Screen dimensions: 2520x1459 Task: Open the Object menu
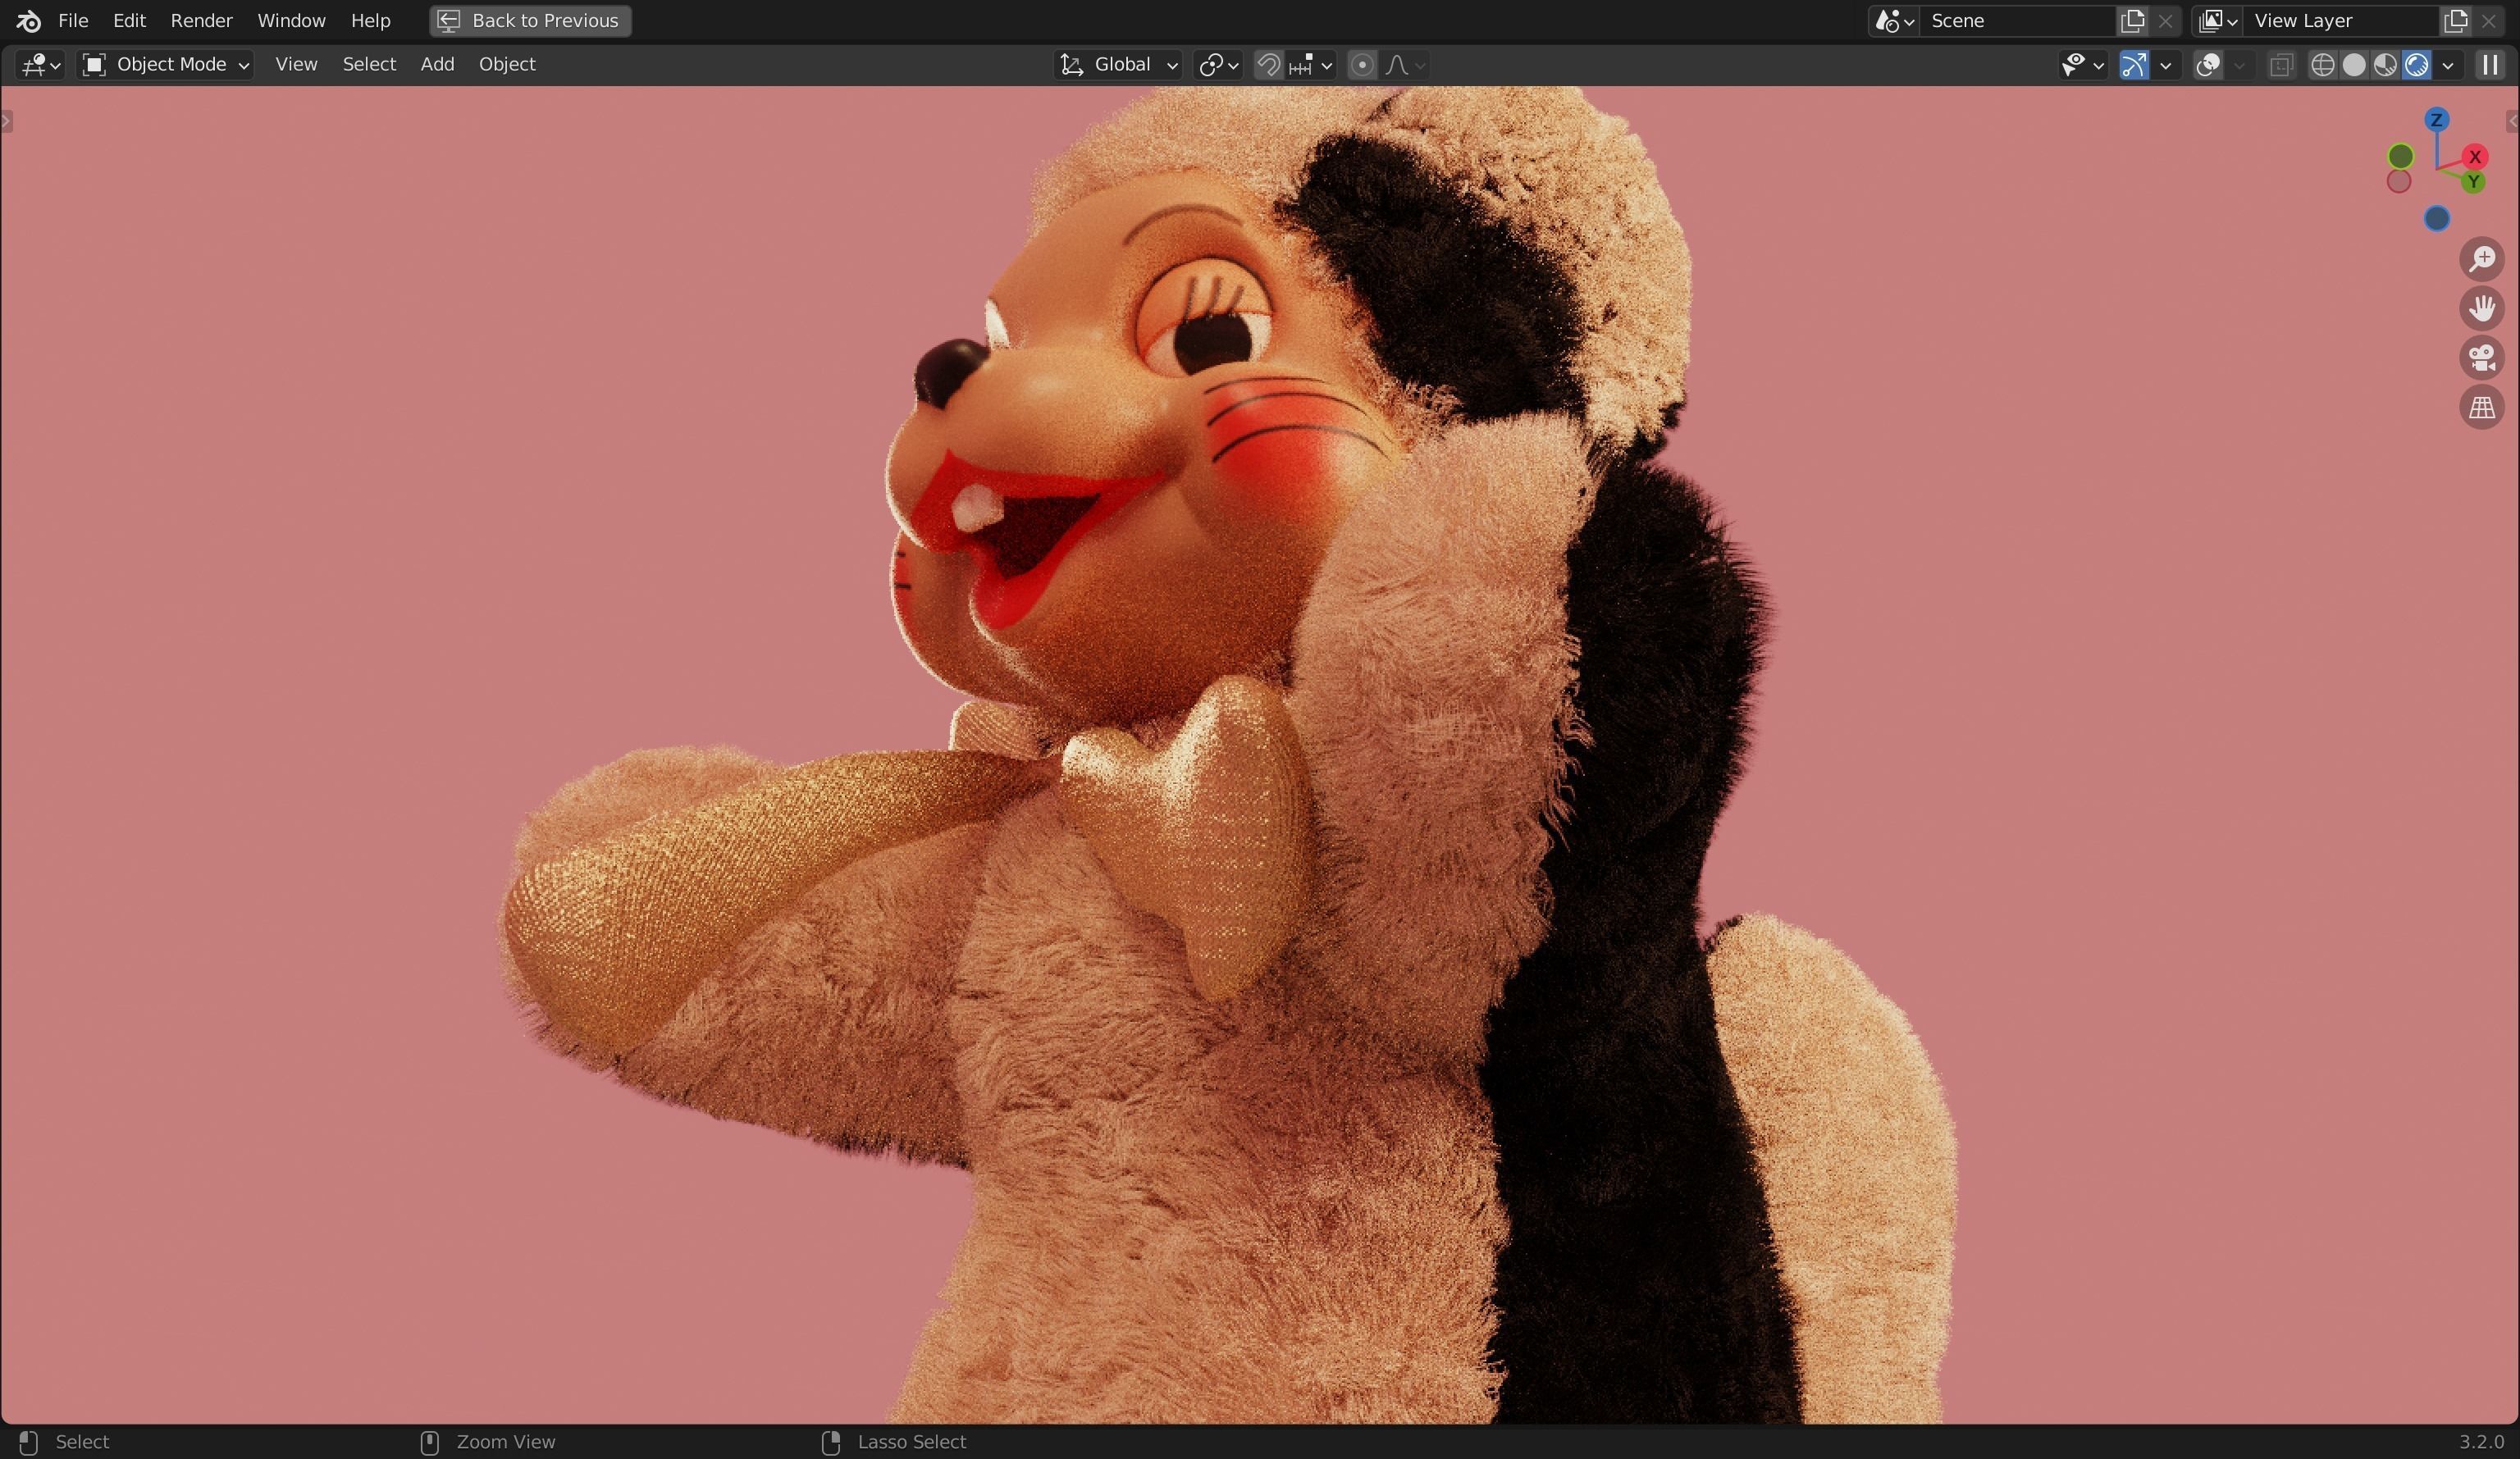point(506,64)
